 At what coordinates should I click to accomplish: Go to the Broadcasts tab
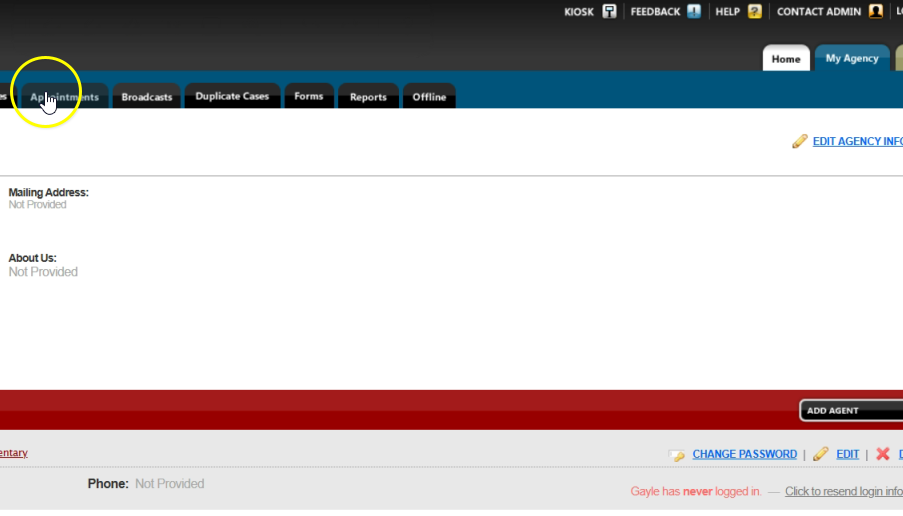146,97
